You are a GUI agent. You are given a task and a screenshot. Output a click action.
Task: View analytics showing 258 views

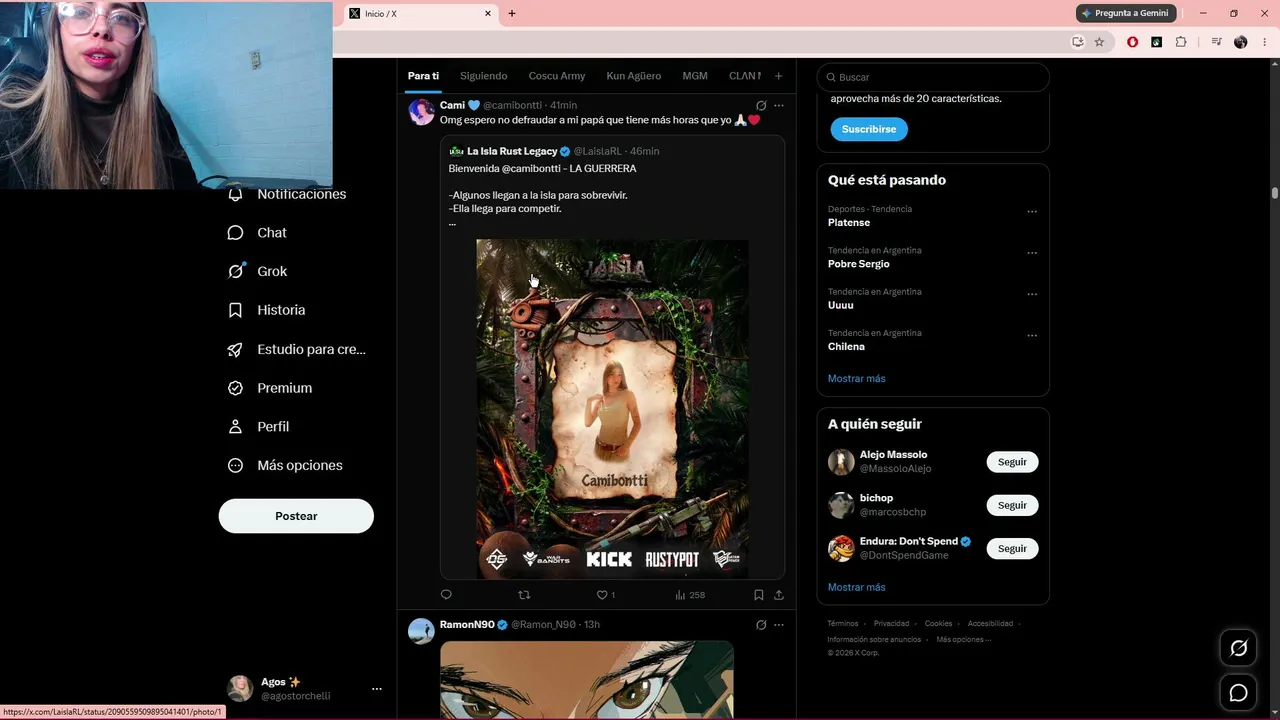pos(690,595)
